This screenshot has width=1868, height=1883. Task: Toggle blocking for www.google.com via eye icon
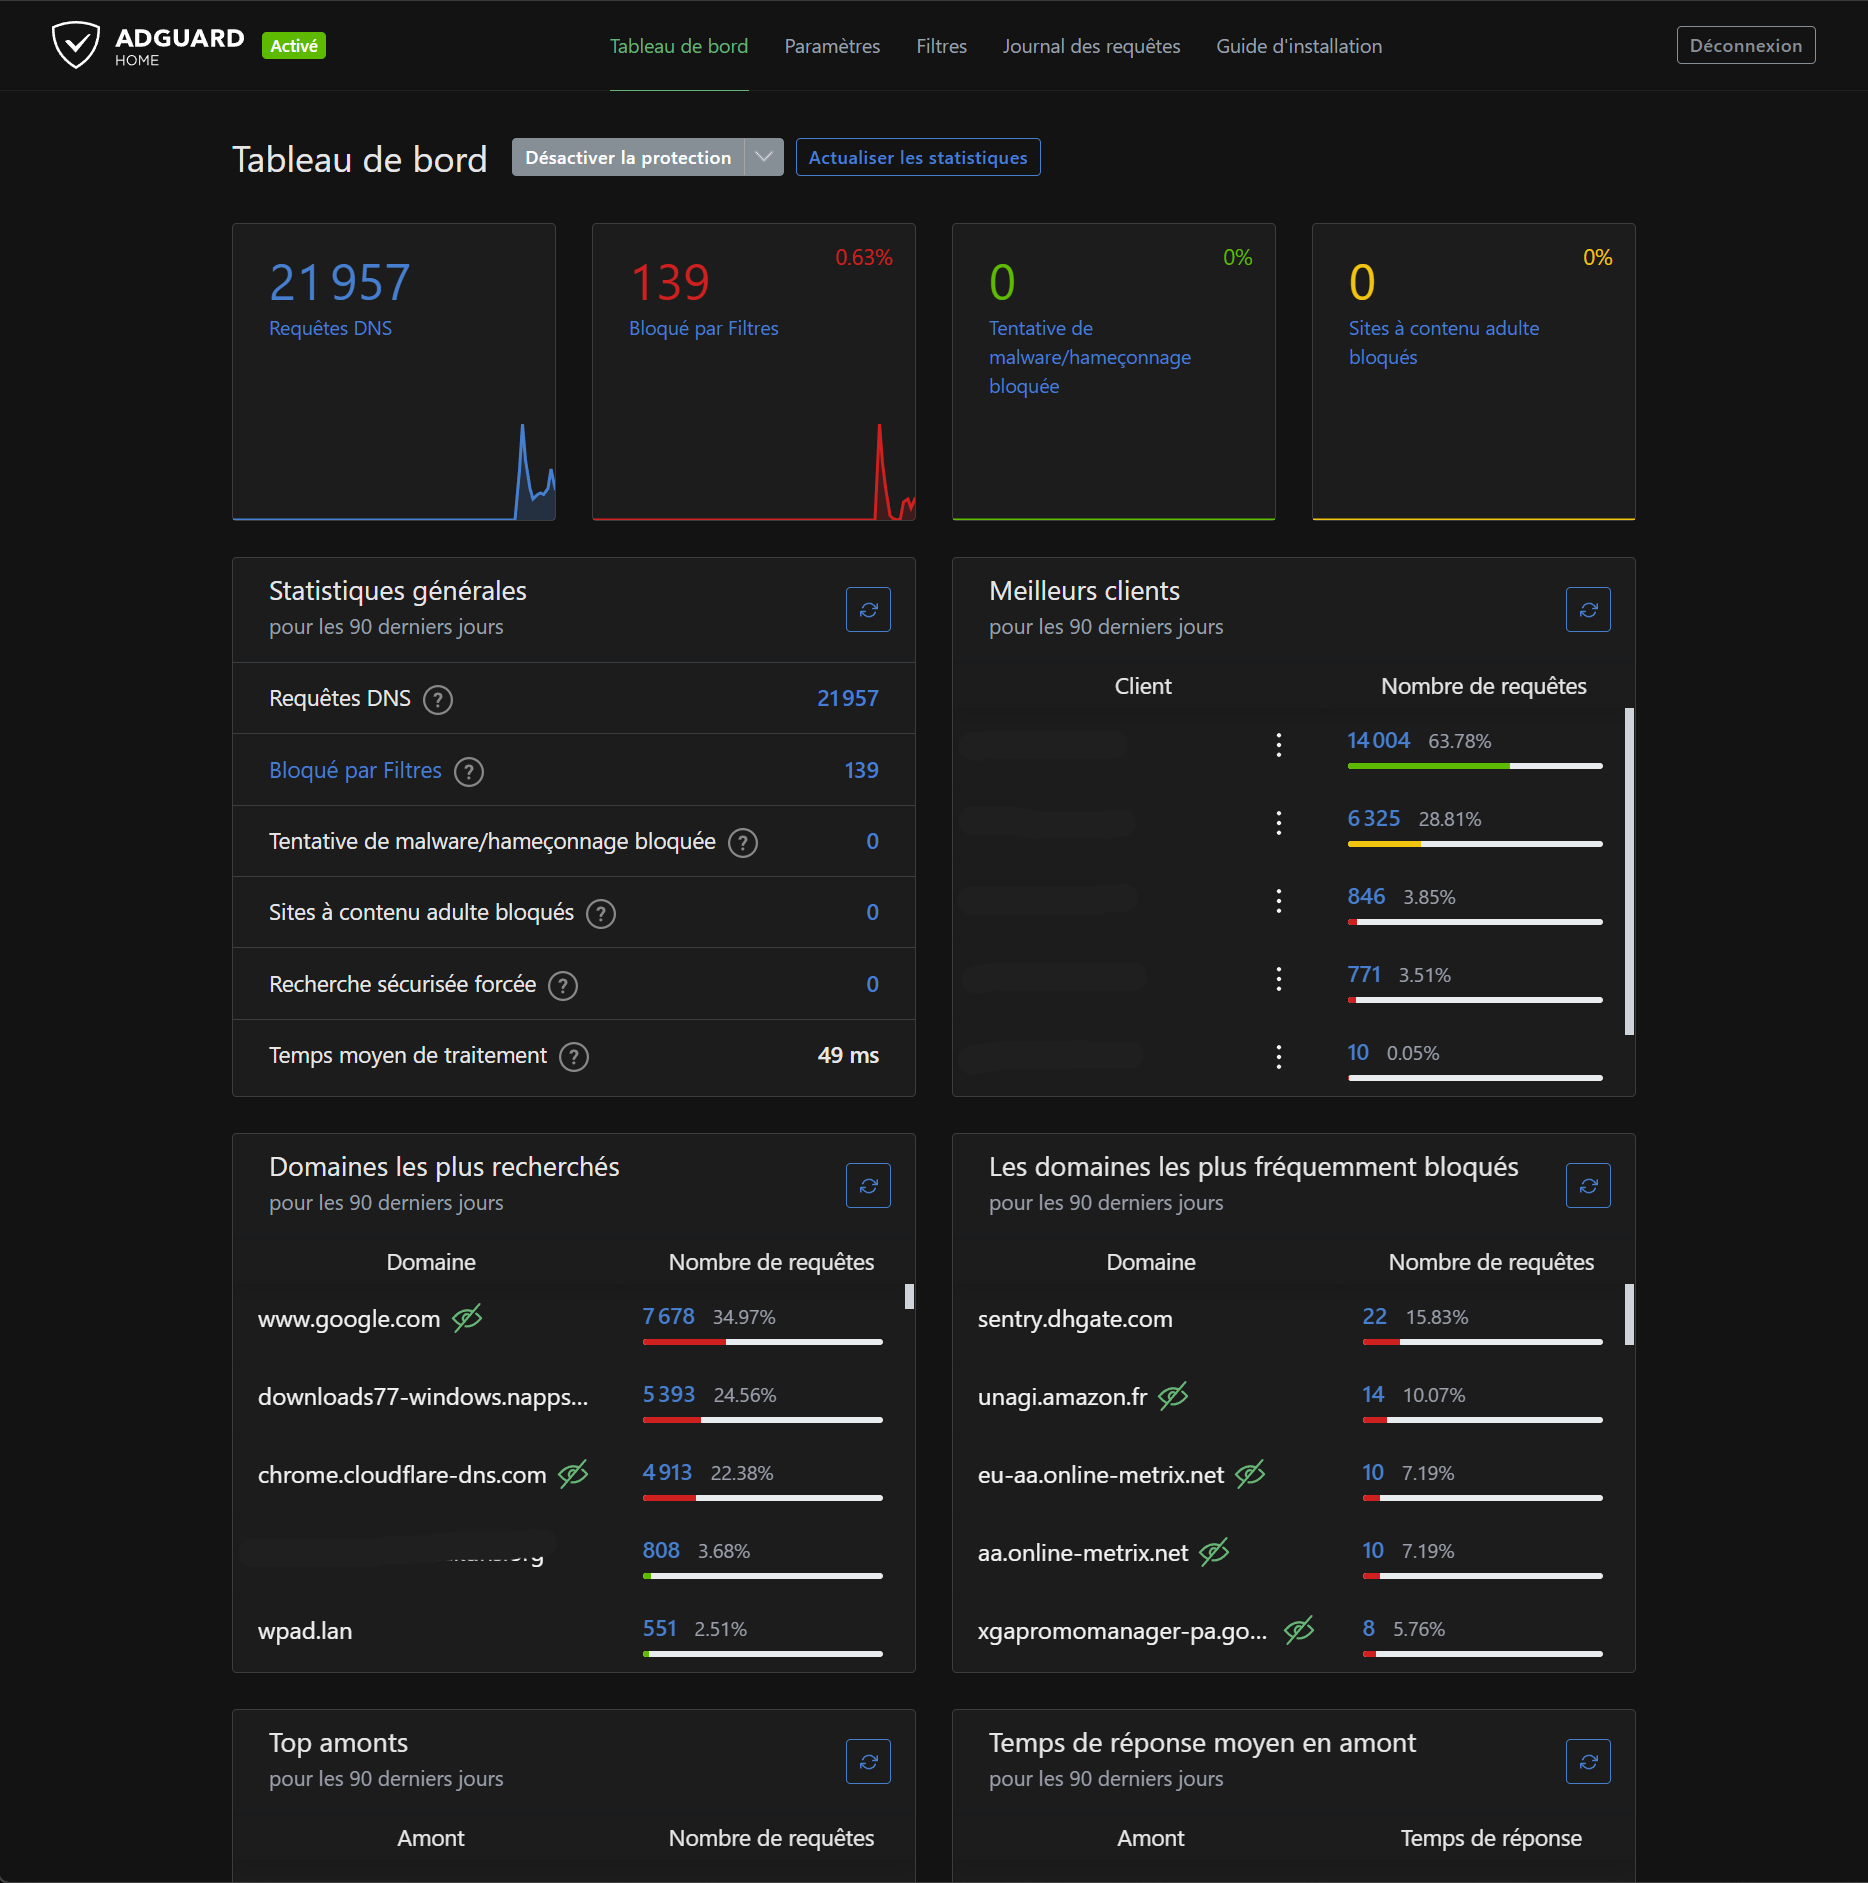tap(467, 1319)
